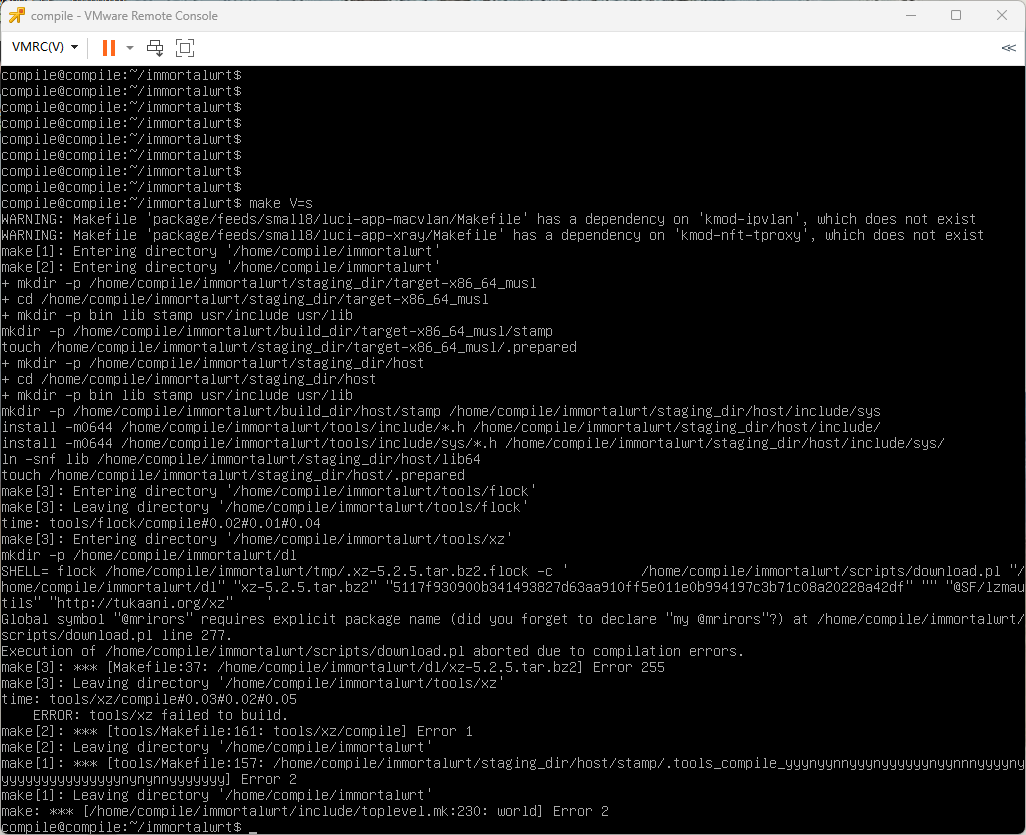Click the make V=s command line

coord(281,203)
